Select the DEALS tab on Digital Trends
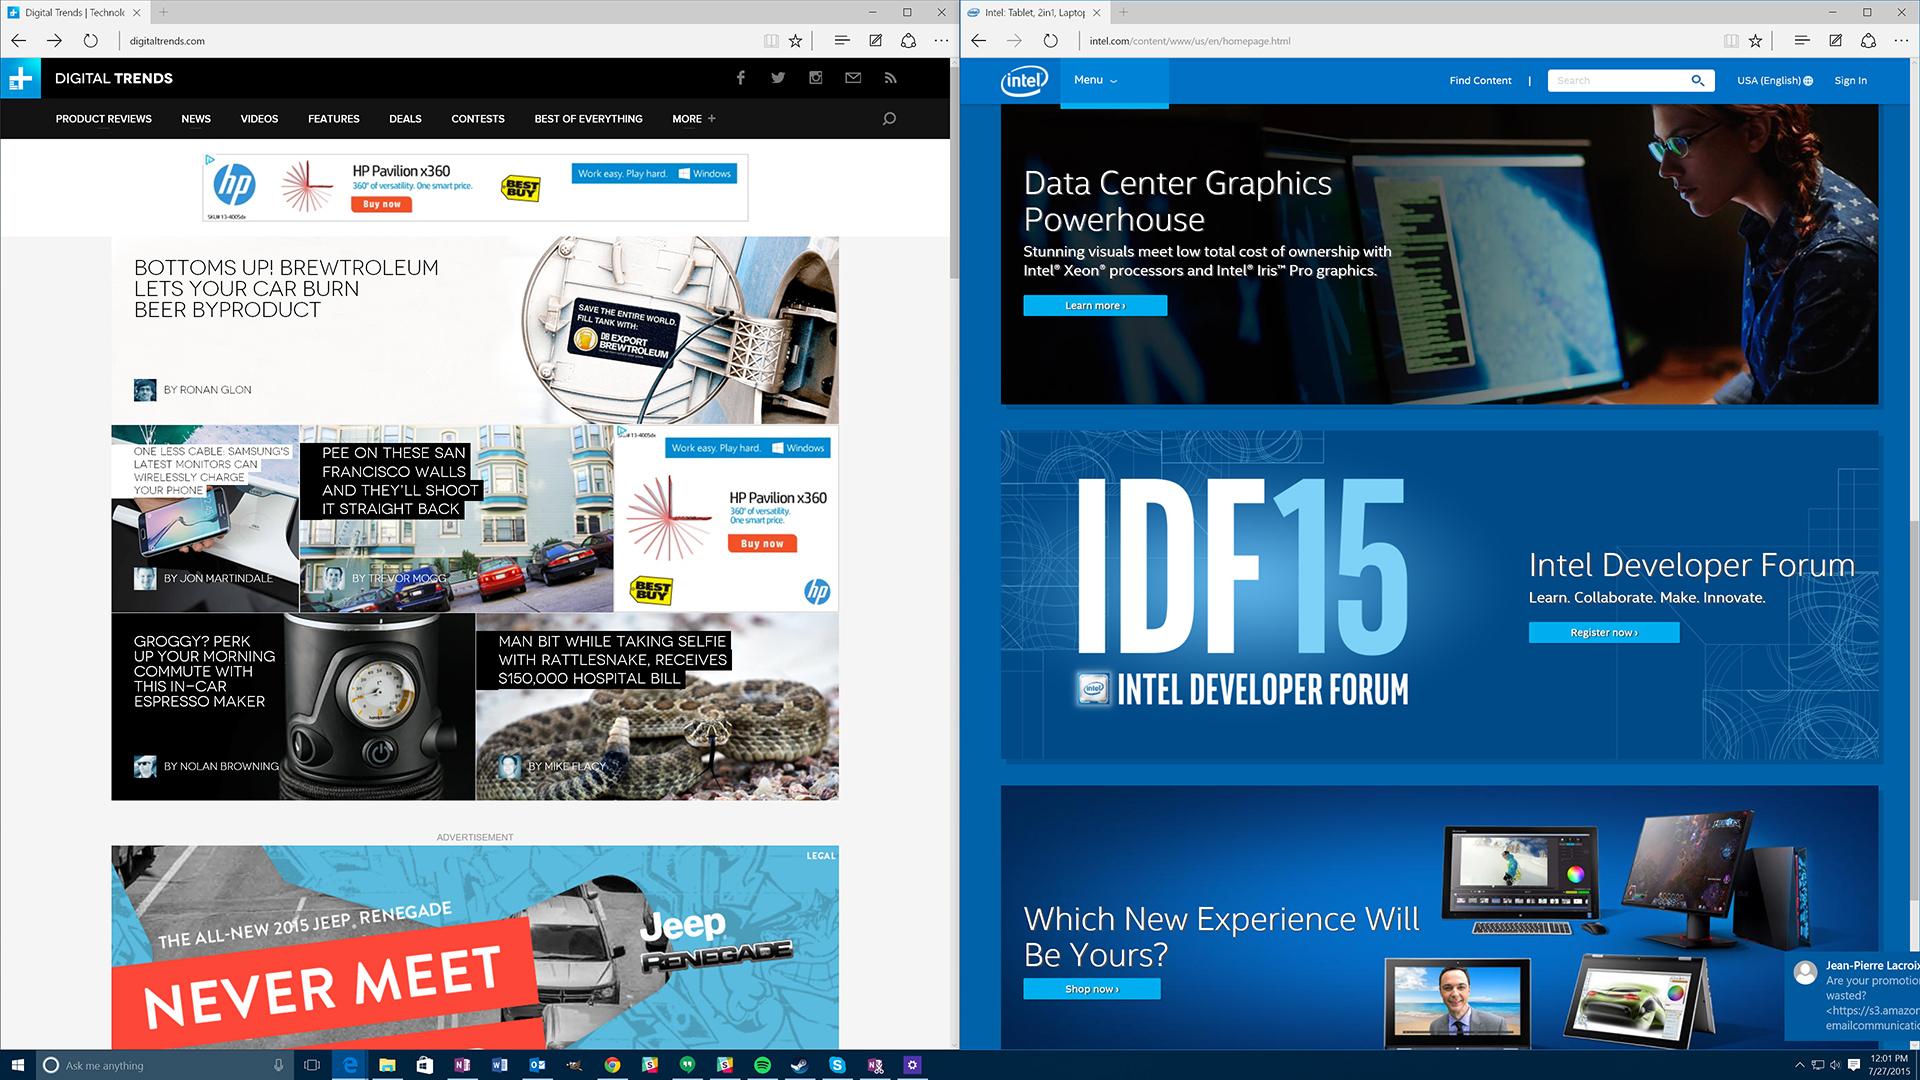The width and height of the screenshot is (1920, 1080). click(405, 119)
